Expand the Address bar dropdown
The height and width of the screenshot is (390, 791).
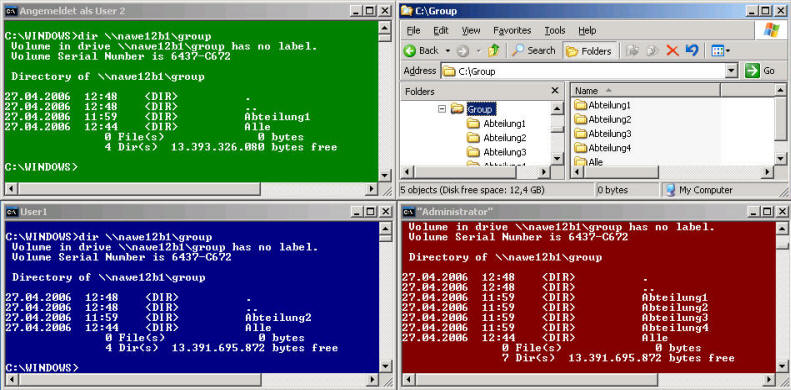731,71
